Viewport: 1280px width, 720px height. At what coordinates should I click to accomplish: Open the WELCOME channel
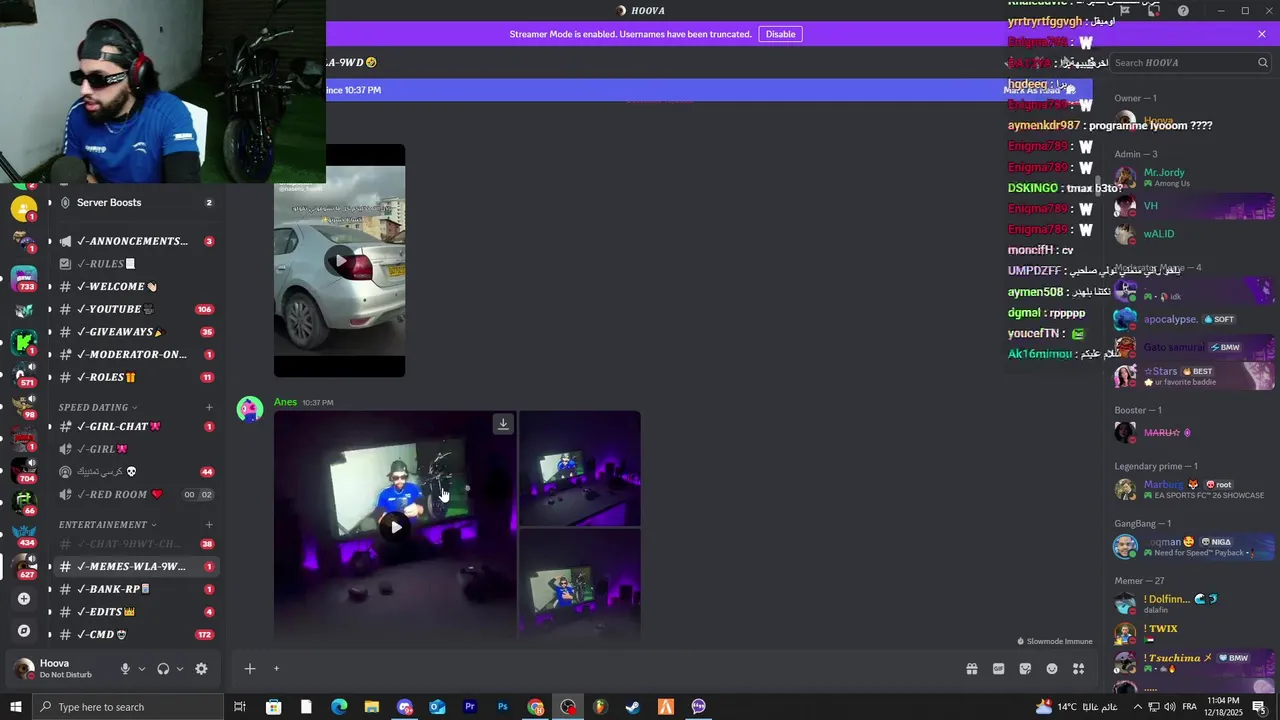pos(135,286)
